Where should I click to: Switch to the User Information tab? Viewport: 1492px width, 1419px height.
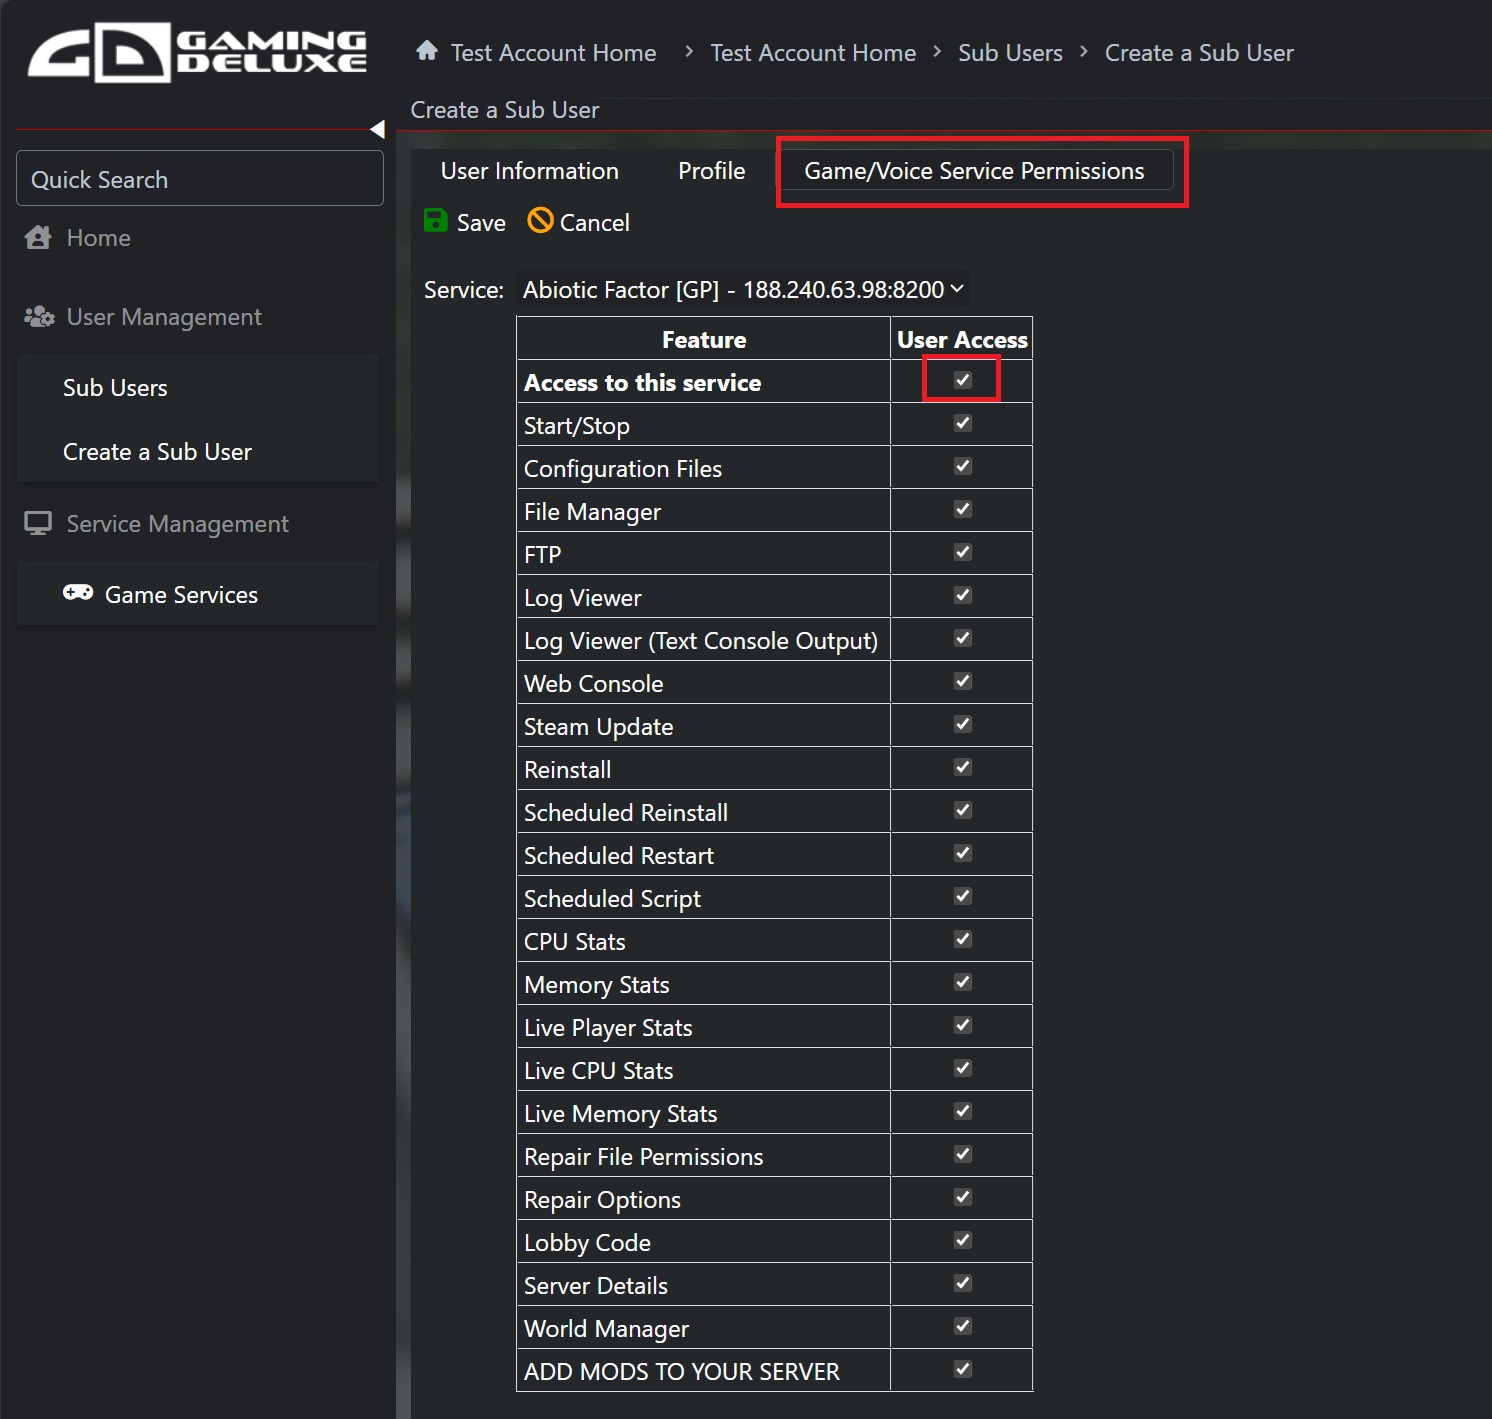pyautogui.click(x=529, y=171)
